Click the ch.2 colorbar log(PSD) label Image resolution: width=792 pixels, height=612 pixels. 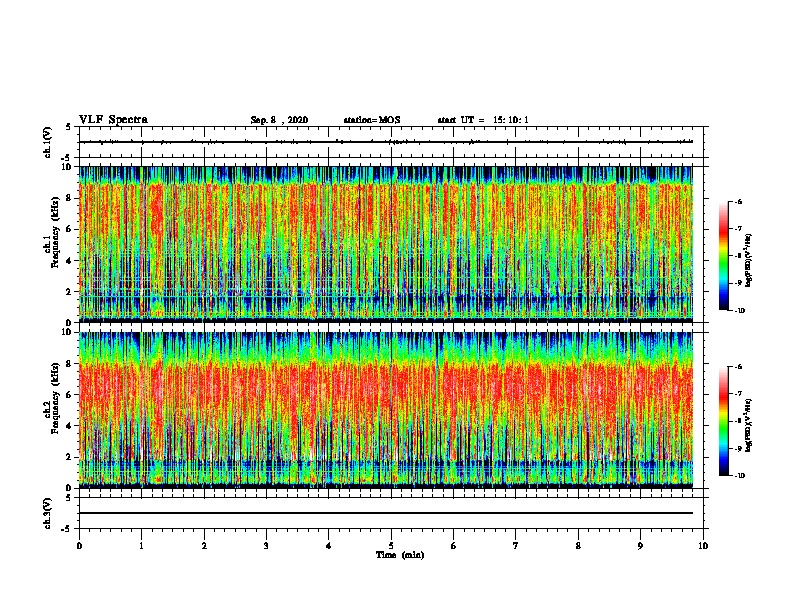749,425
